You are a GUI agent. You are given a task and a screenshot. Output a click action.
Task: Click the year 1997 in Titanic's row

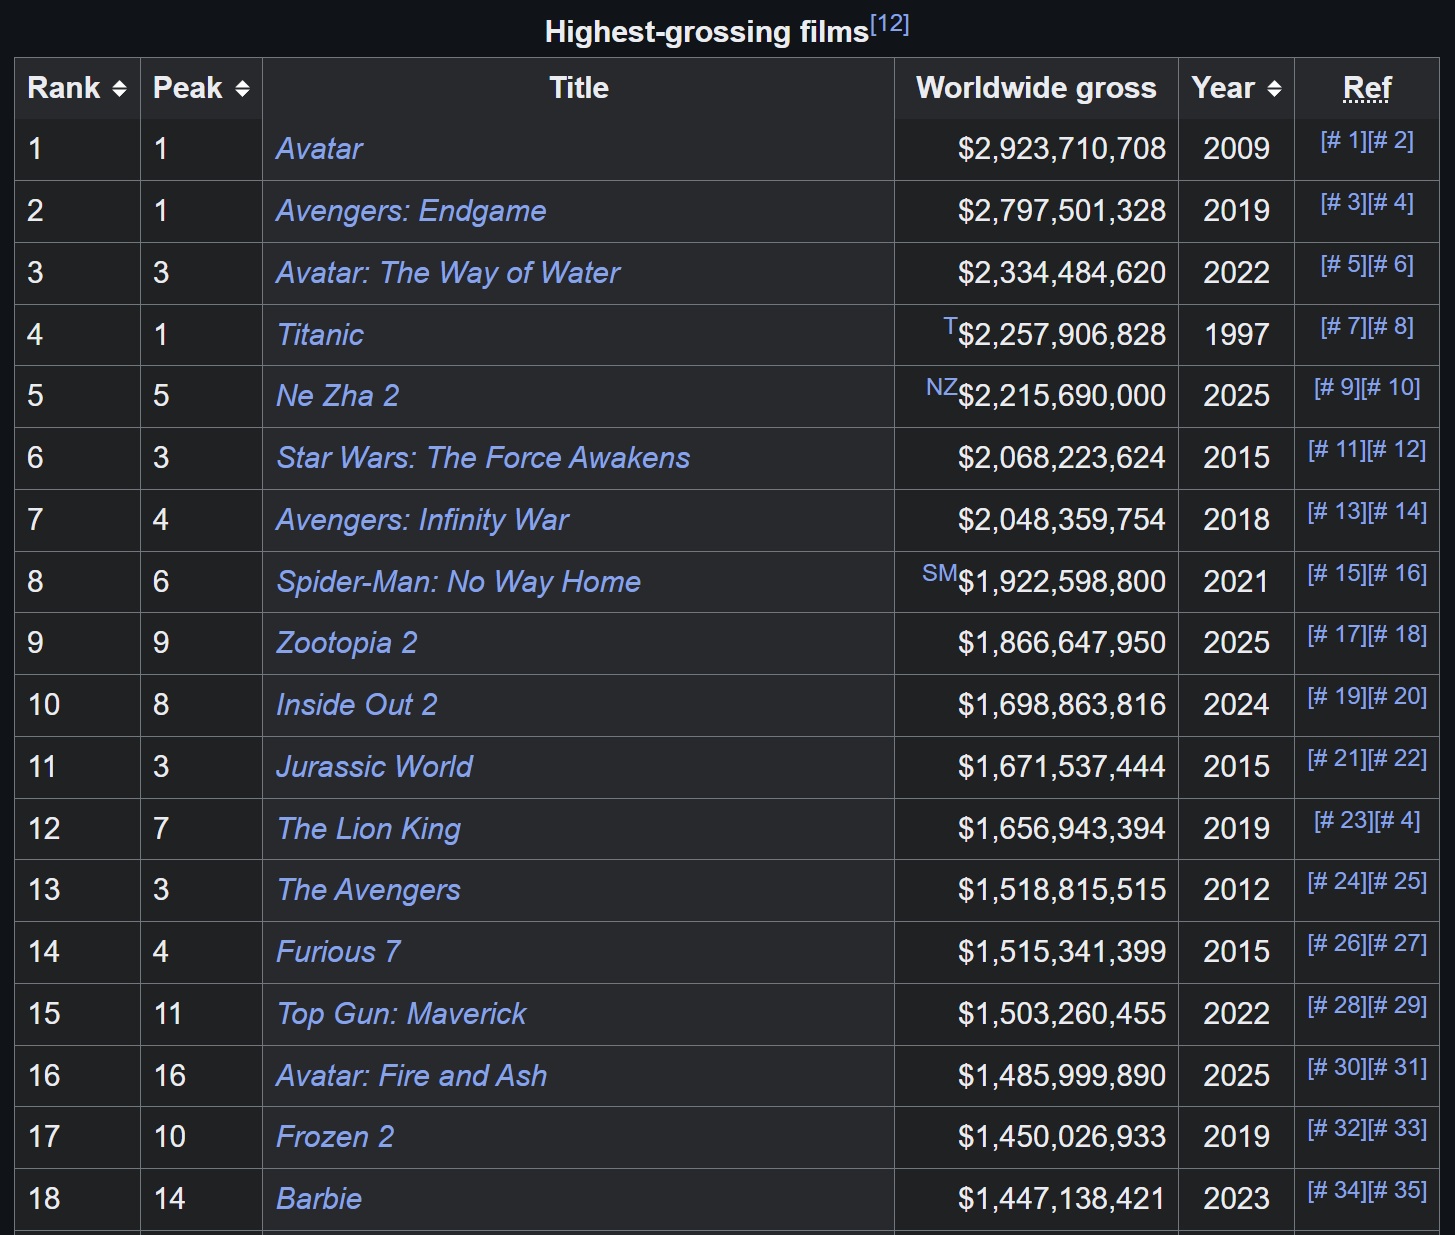pyautogui.click(x=1237, y=335)
